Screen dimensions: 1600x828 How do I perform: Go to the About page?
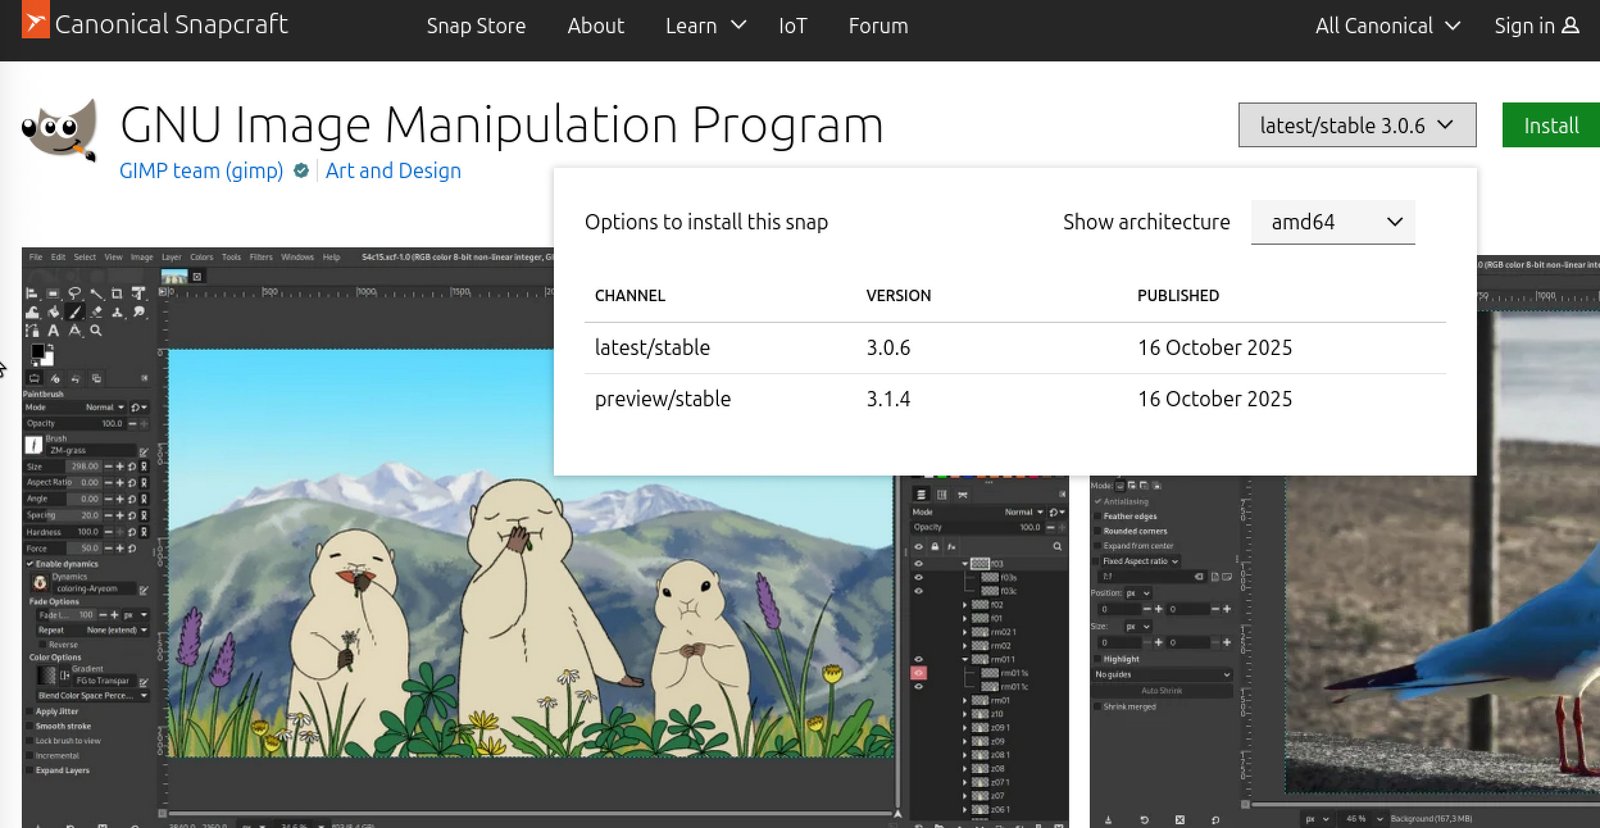pyautogui.click(x=595, y=26)
